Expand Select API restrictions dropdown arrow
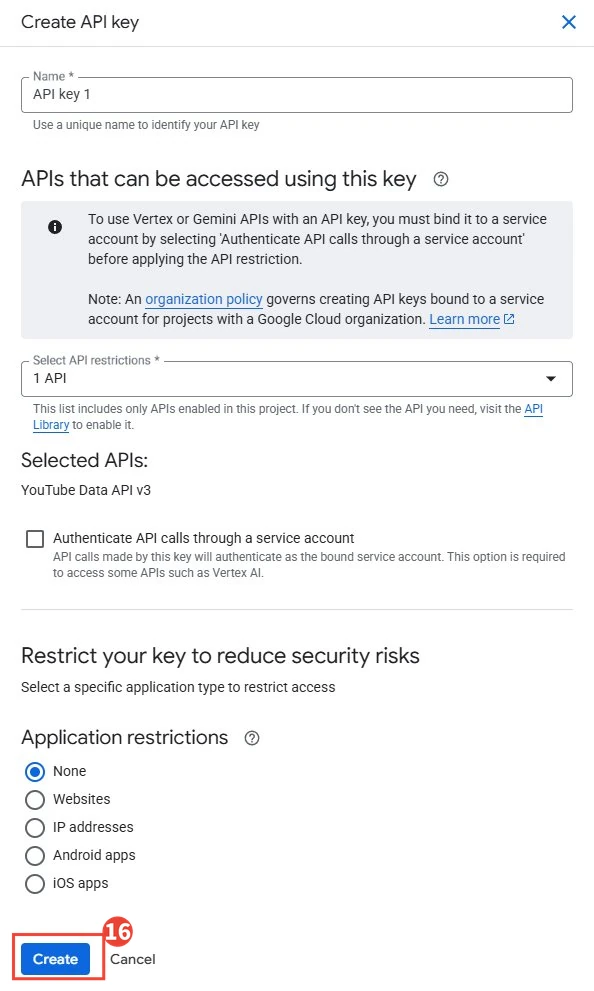 tap(551, 379)
